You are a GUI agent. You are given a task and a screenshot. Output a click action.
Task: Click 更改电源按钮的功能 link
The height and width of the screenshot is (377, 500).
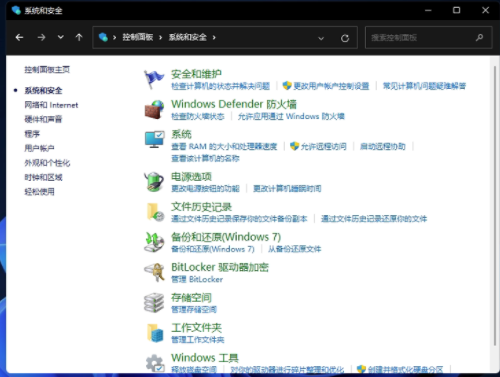pos(205,189)
